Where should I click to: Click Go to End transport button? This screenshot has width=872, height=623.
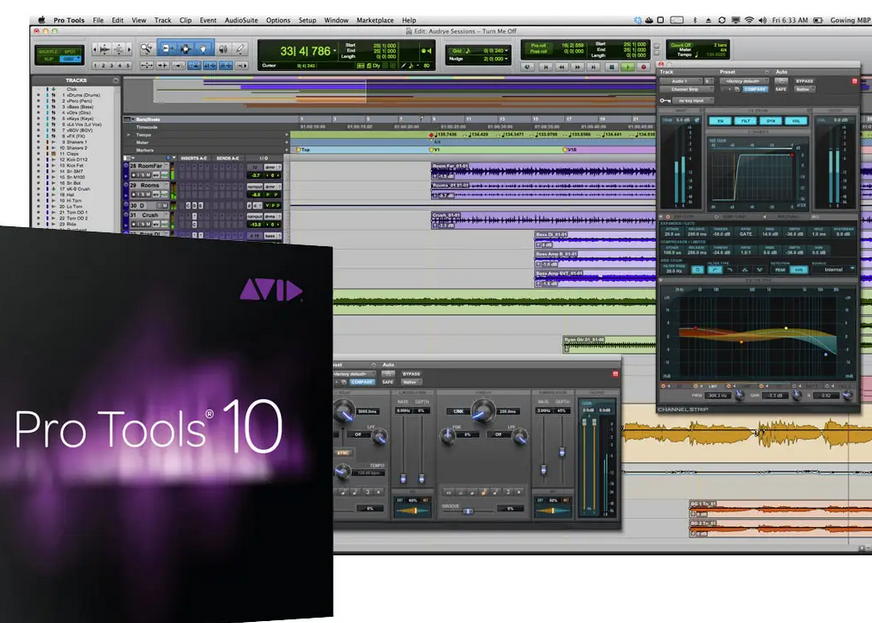click(594, 67)
